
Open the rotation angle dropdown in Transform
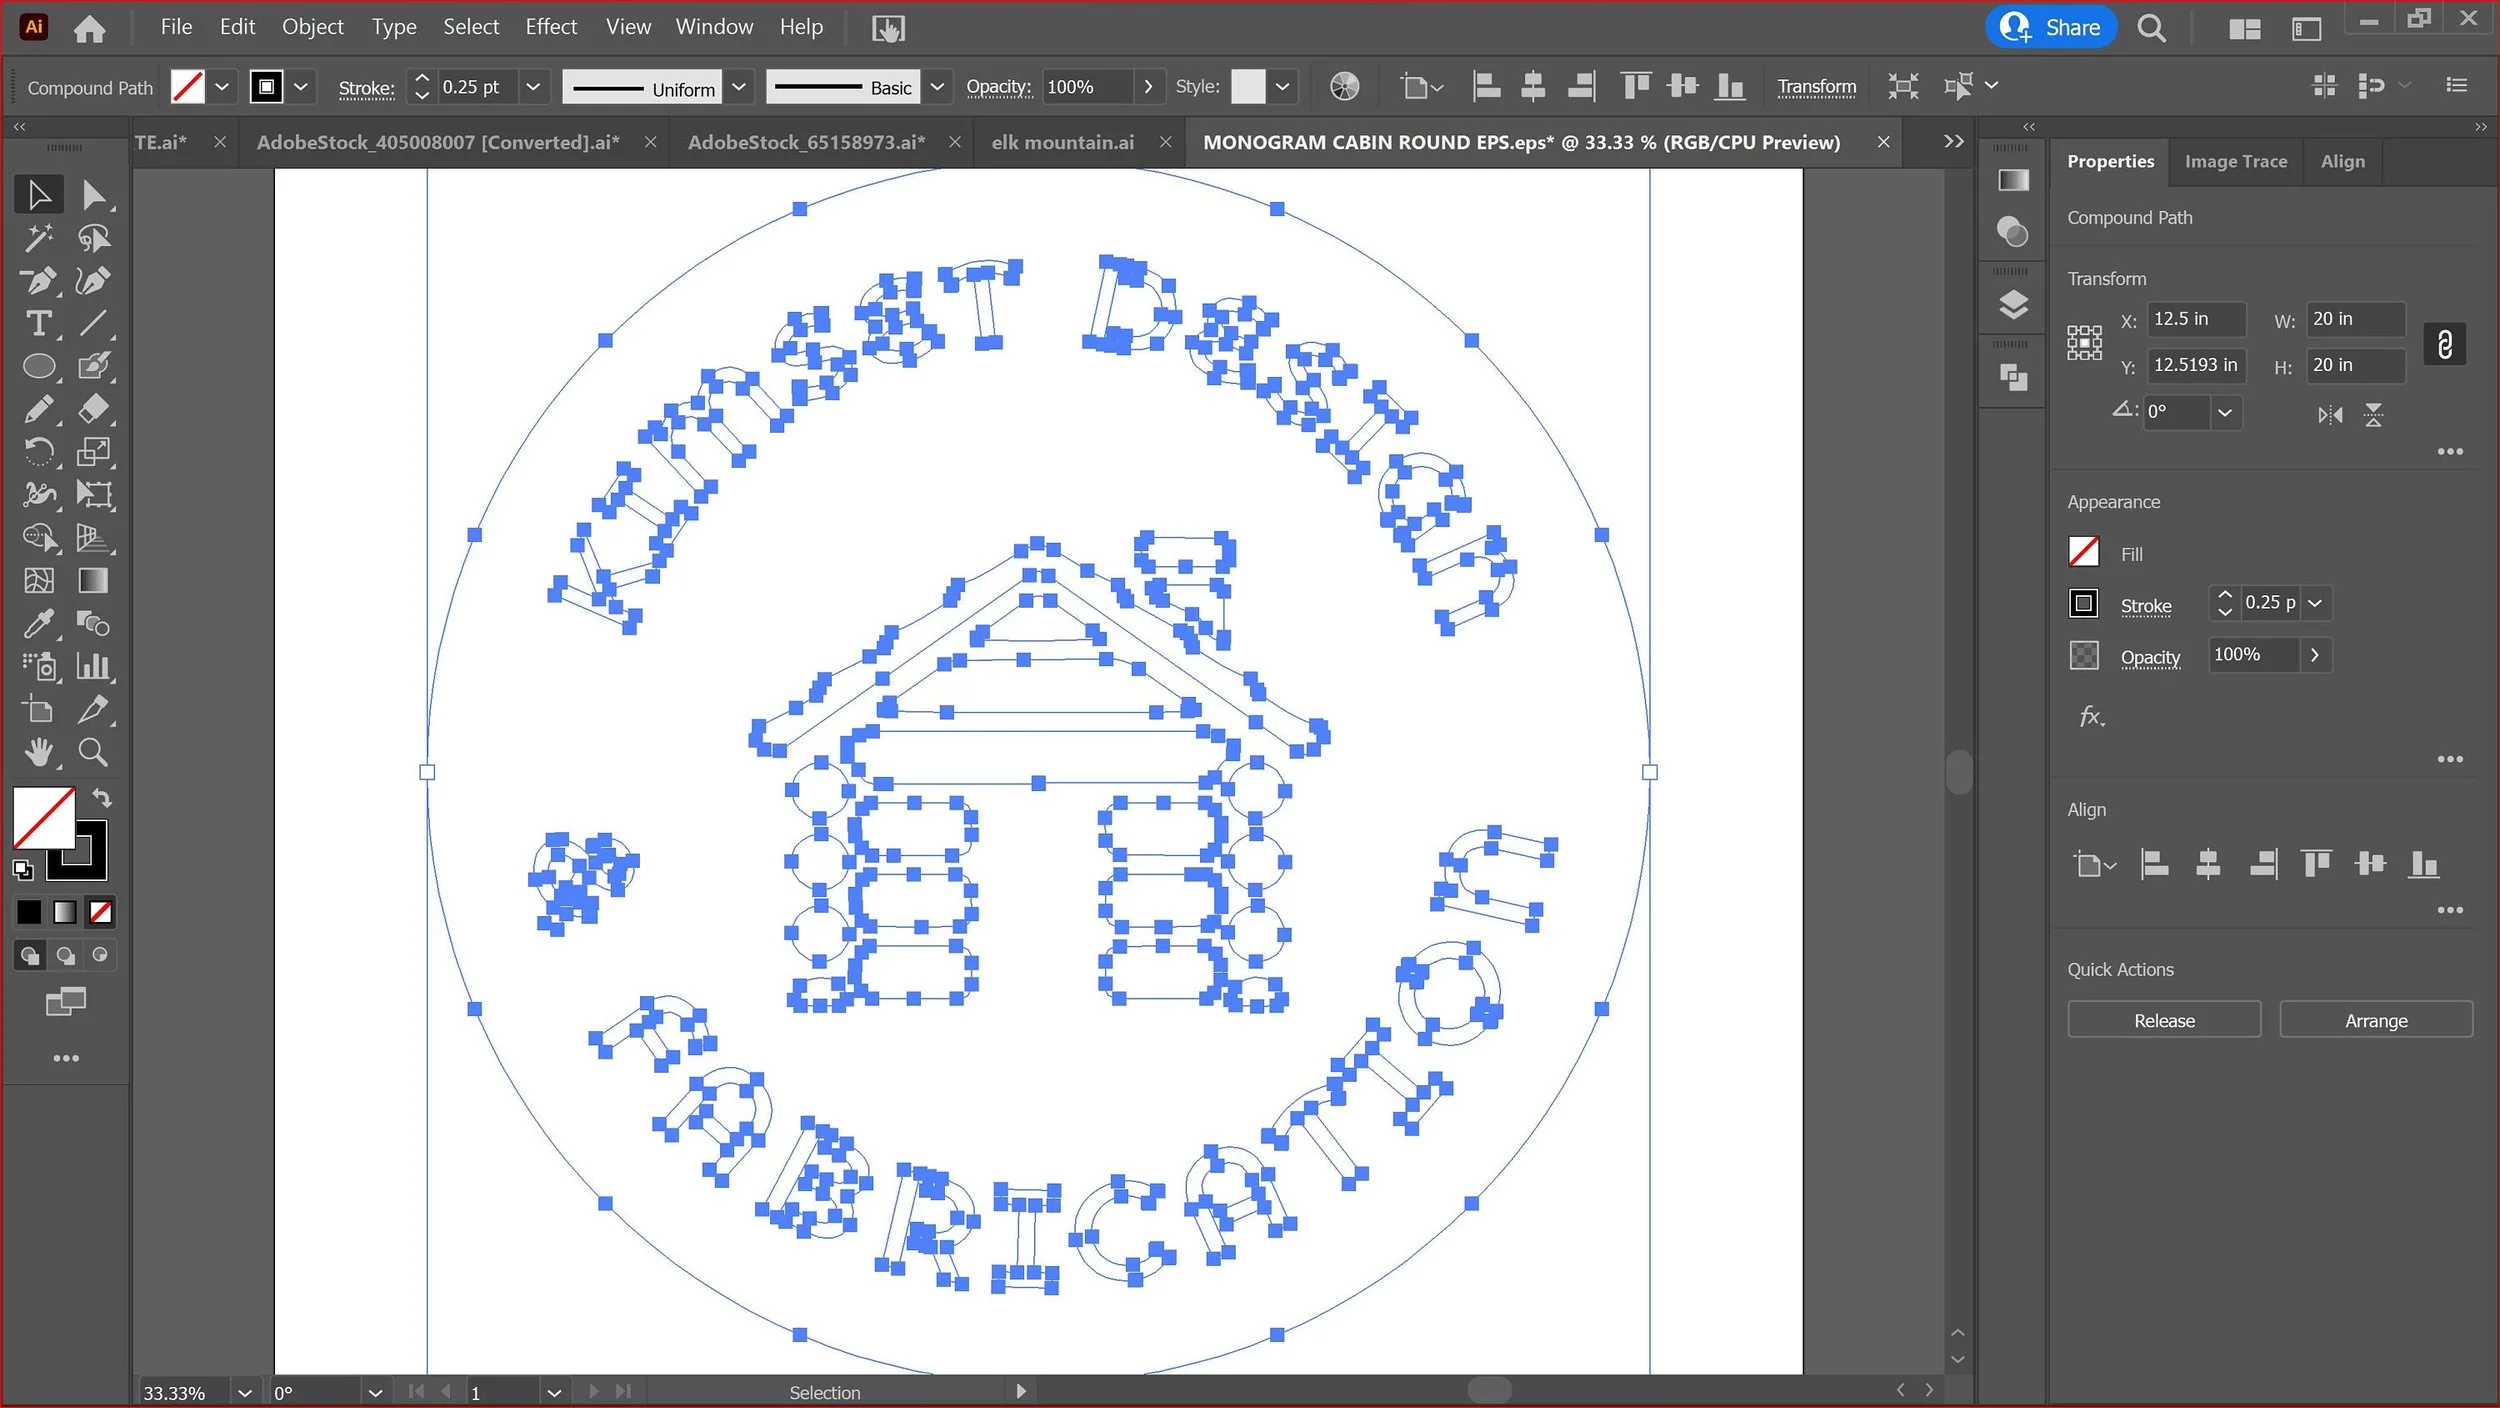pyautogui.click(x=2224, y=412)
